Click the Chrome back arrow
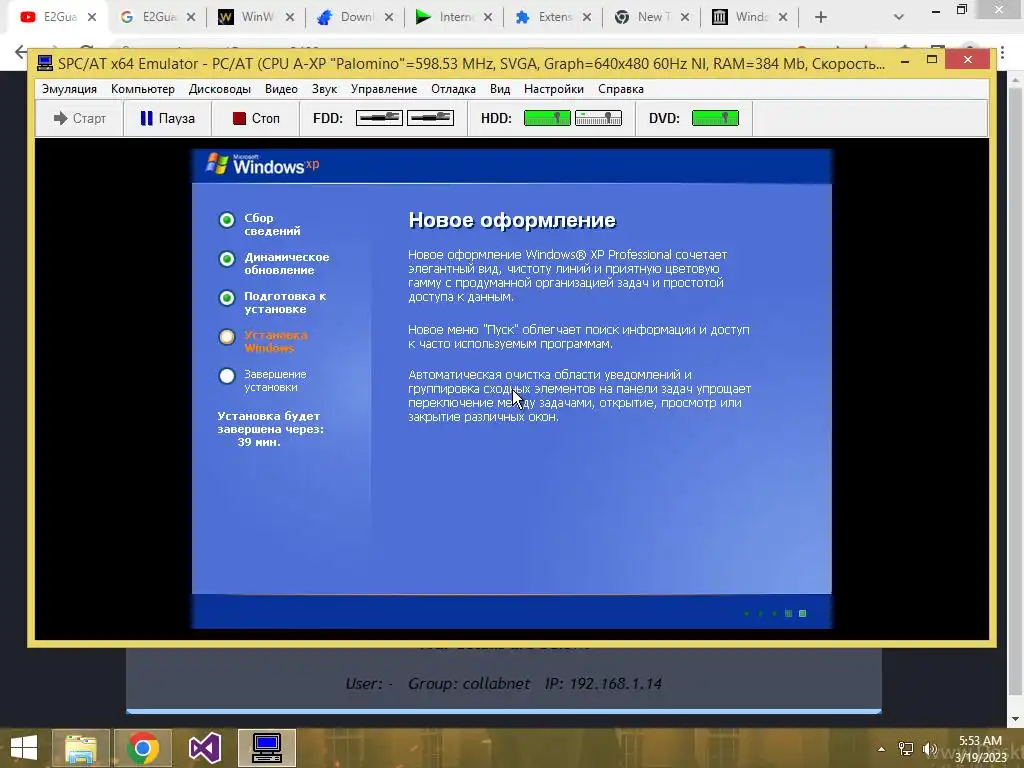This screenshot has height=768, width=1024. [x=20, y=52]
